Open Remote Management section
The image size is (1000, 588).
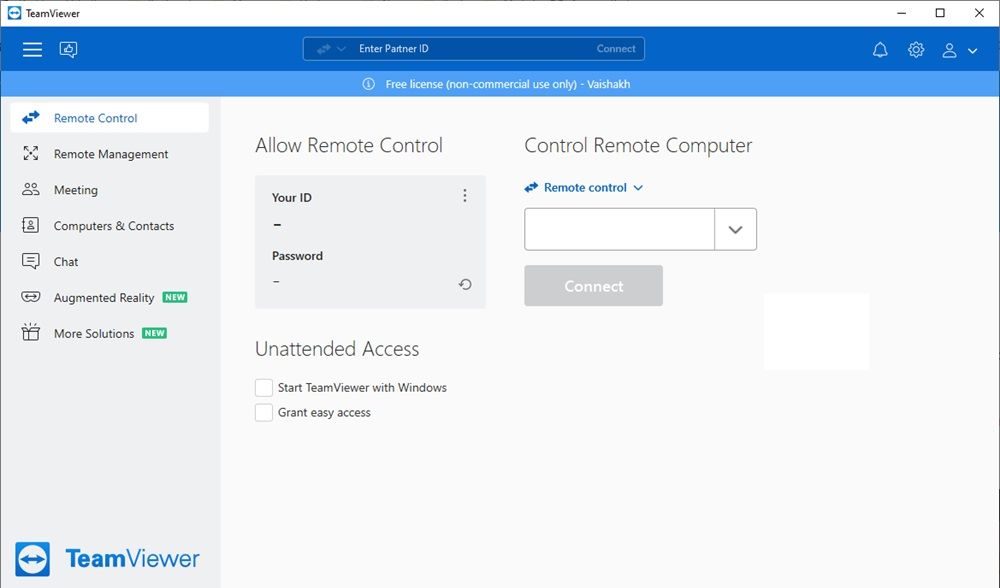(110, 154)
